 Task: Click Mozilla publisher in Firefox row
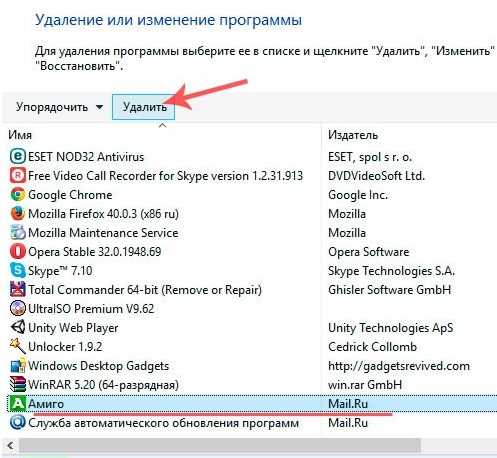(347, 214)
